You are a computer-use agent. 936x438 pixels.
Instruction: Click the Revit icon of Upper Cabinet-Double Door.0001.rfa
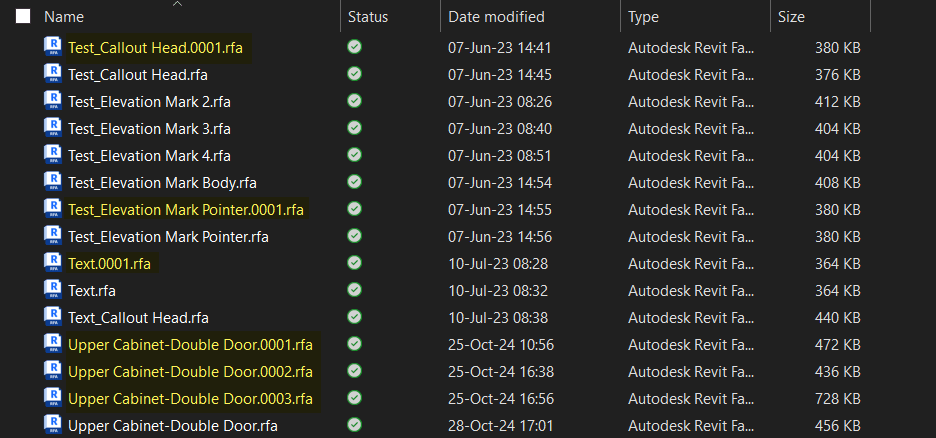[x=53, y=344]
